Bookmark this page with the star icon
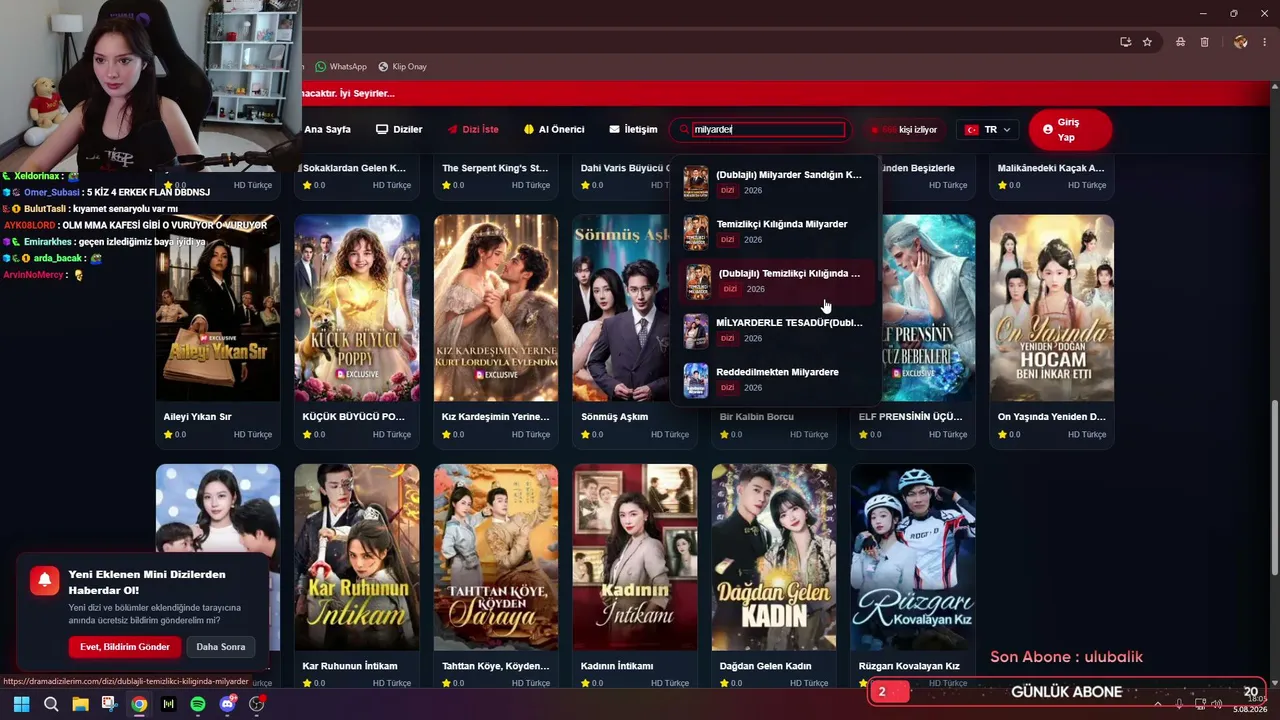This screenshot has height=720, width=1280. coord(1147,42)
